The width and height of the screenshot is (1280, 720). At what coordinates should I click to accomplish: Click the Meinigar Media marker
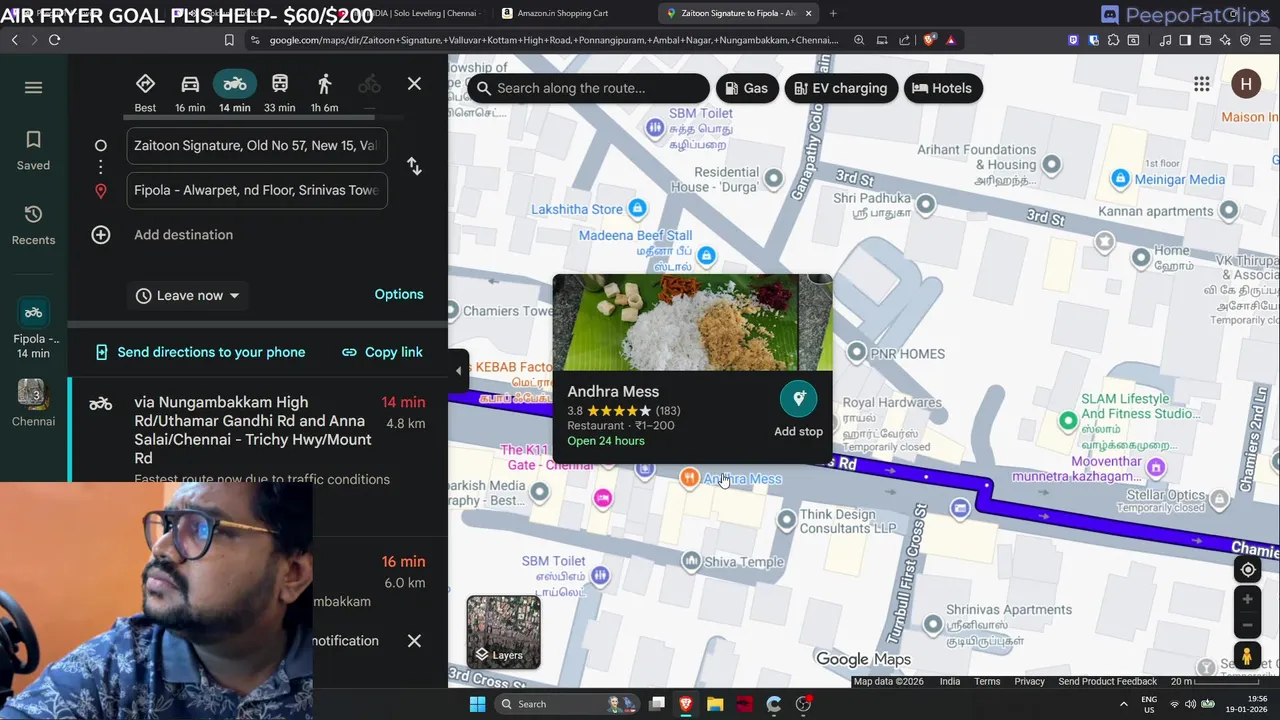pyautogui.click(x=1121, y=179)
